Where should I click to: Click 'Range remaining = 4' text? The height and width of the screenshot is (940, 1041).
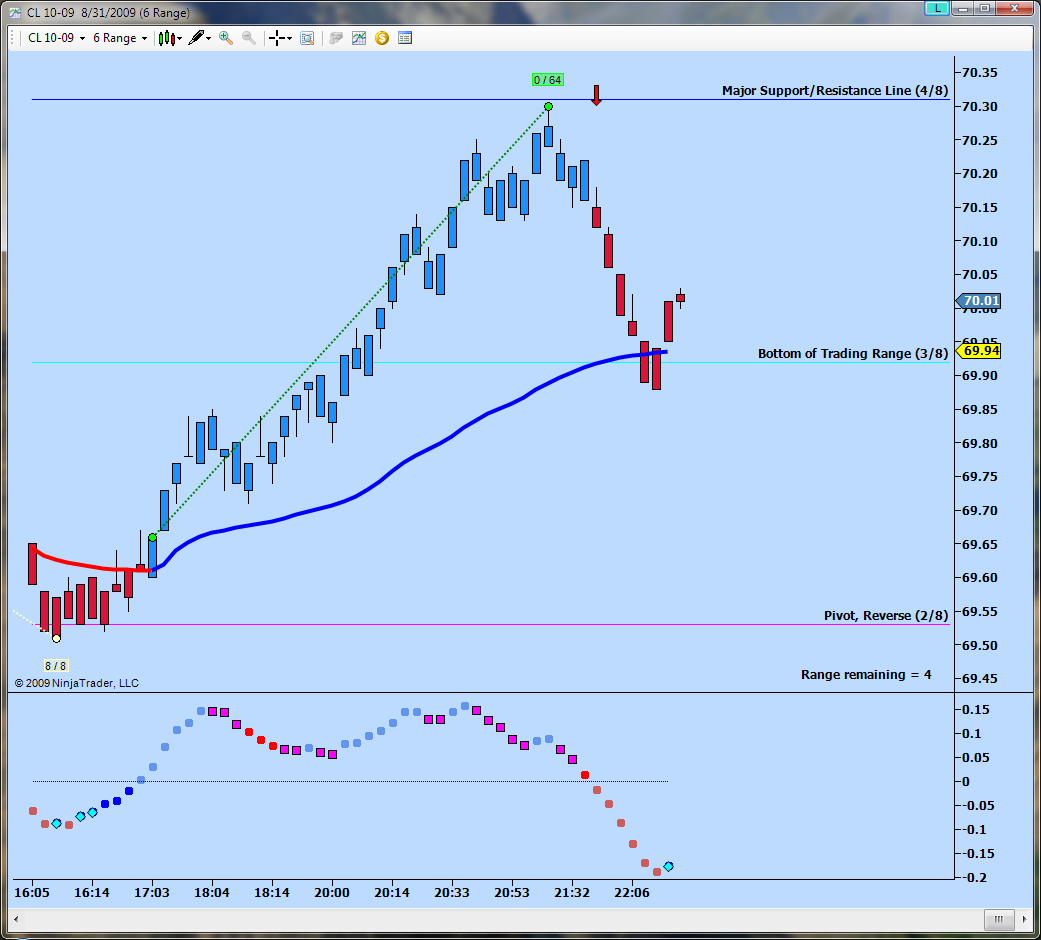(866, 675)
